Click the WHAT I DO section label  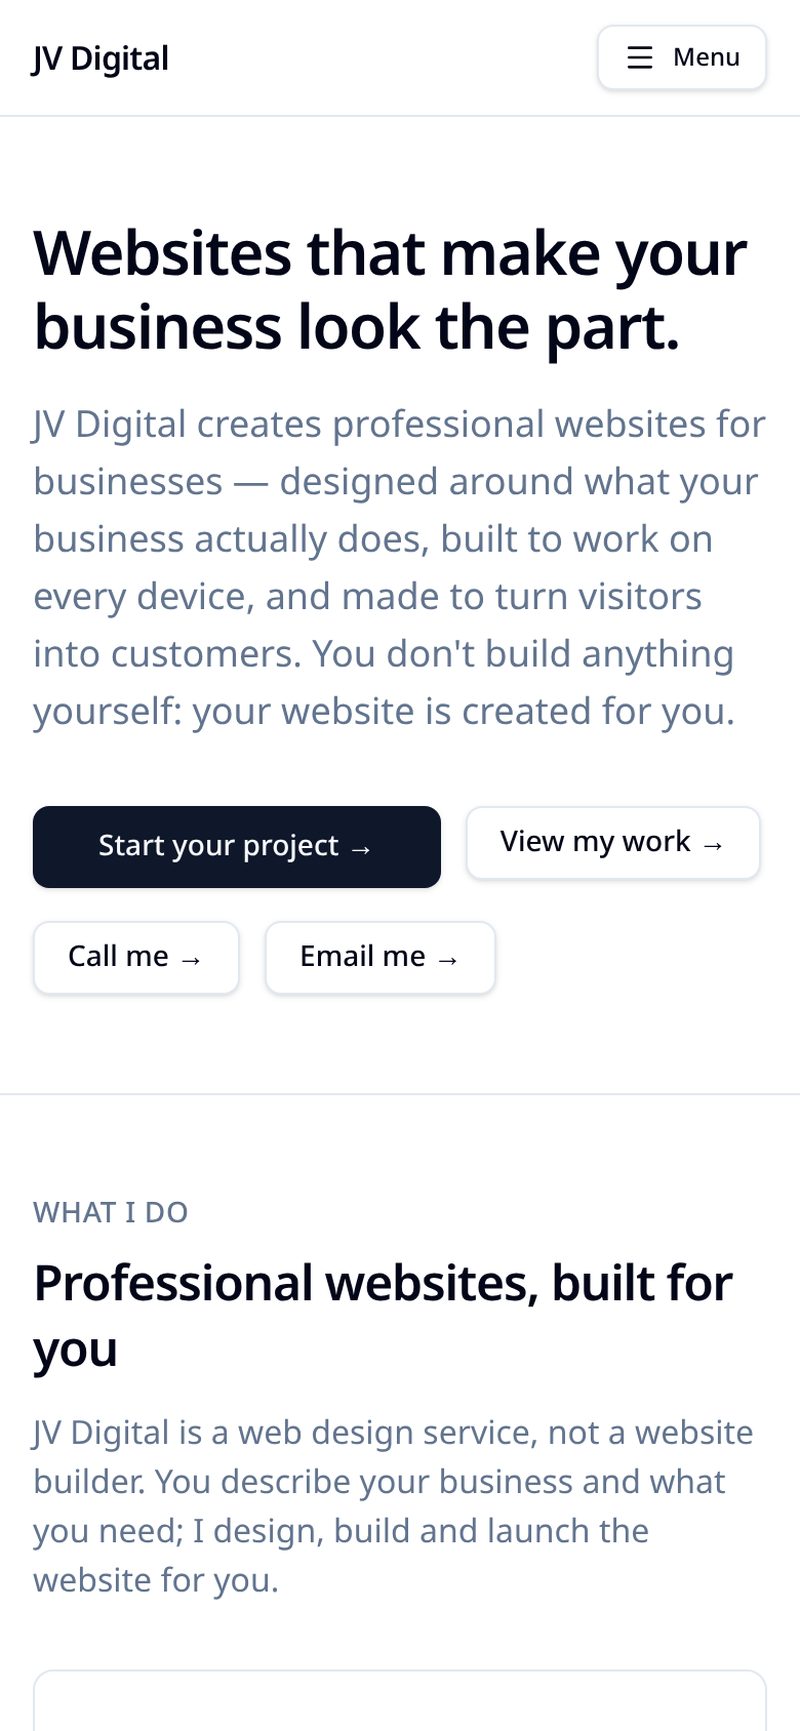click(x=111, y=1212)
